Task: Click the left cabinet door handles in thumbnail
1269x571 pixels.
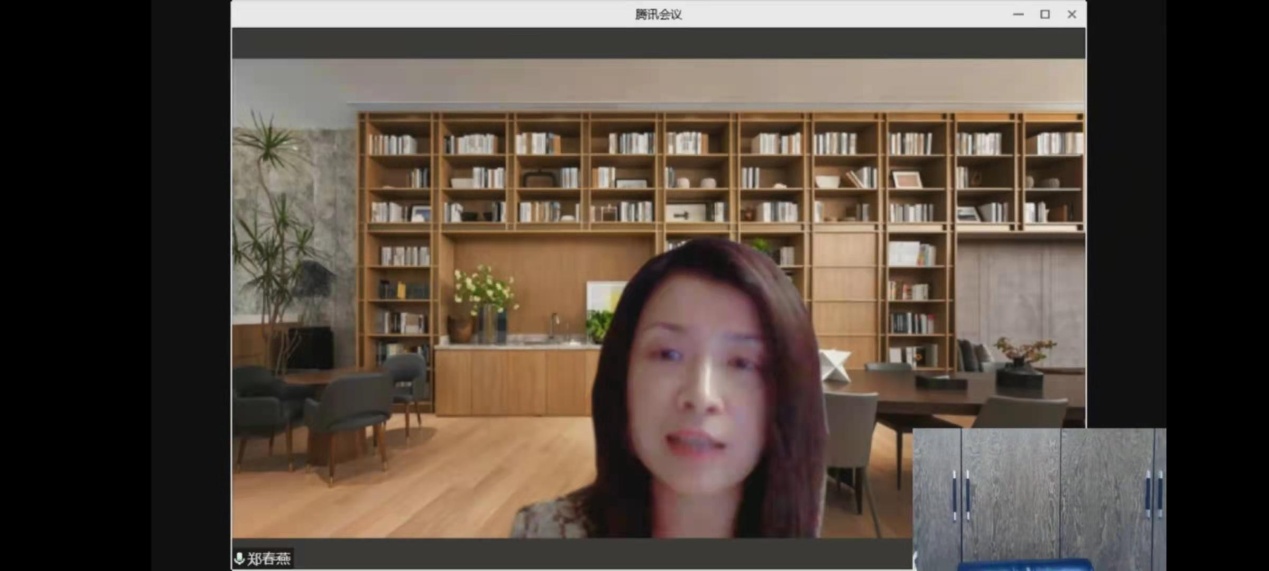Action: pos(960,494)
